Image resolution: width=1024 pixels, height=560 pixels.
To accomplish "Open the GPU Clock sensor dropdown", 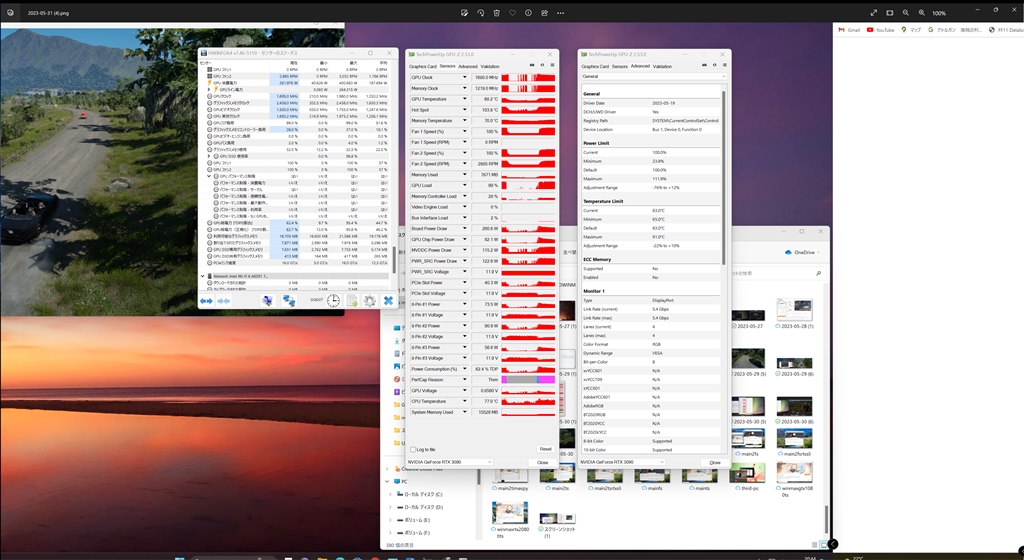I will (x=464, y=77).
